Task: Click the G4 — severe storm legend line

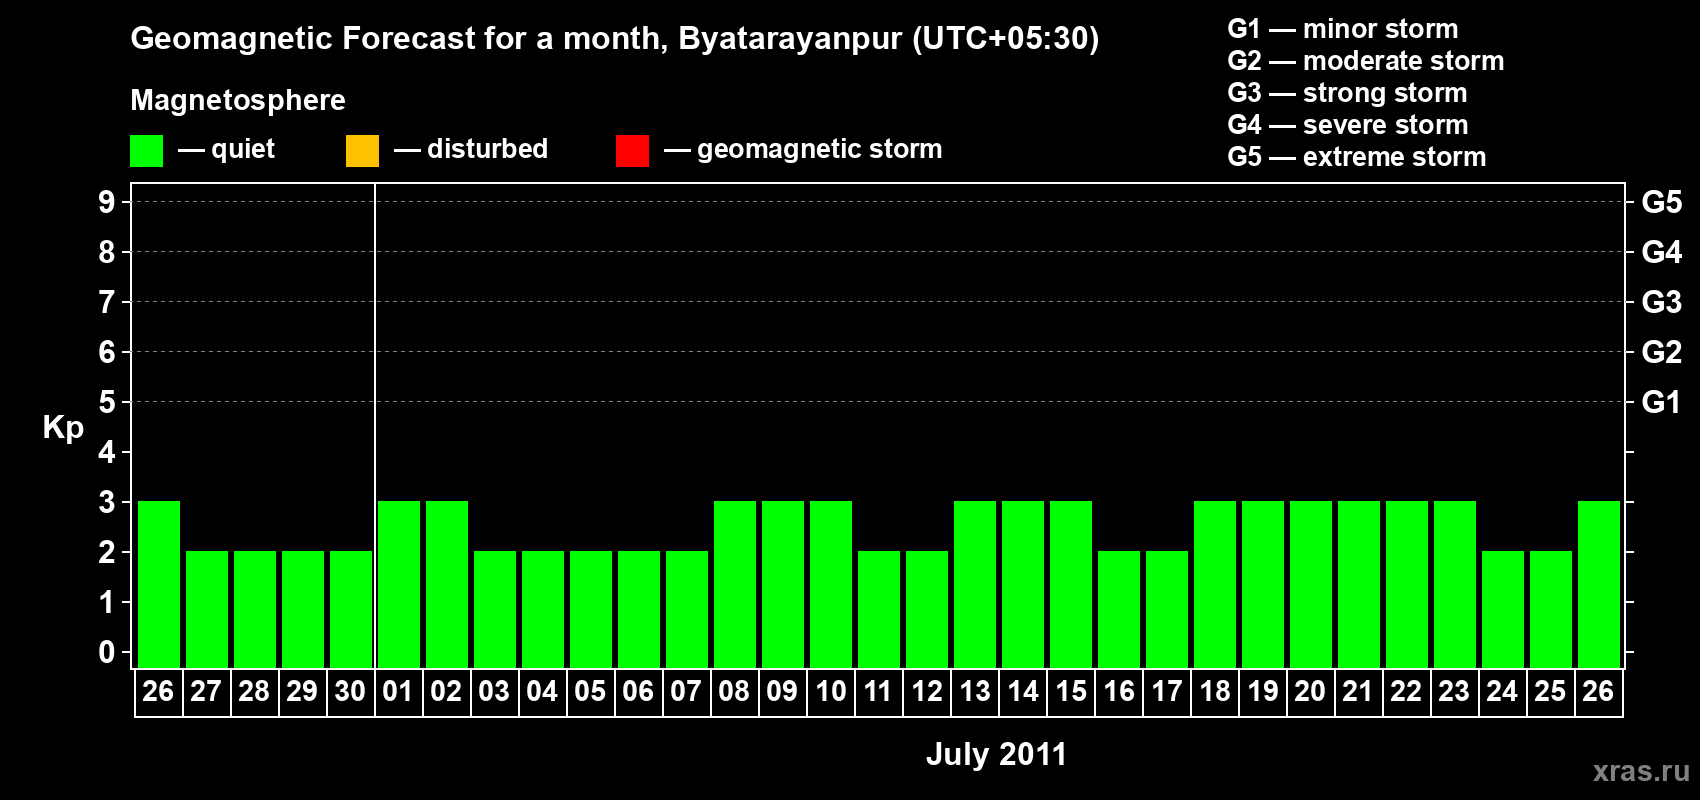Action: click(x=1347, y=125)
